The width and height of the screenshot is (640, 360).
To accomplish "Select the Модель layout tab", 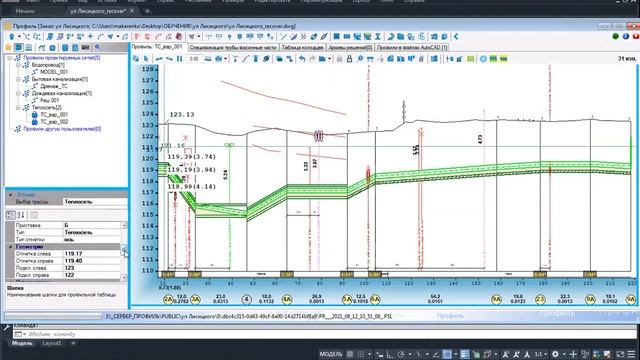I will coord(22,343).
